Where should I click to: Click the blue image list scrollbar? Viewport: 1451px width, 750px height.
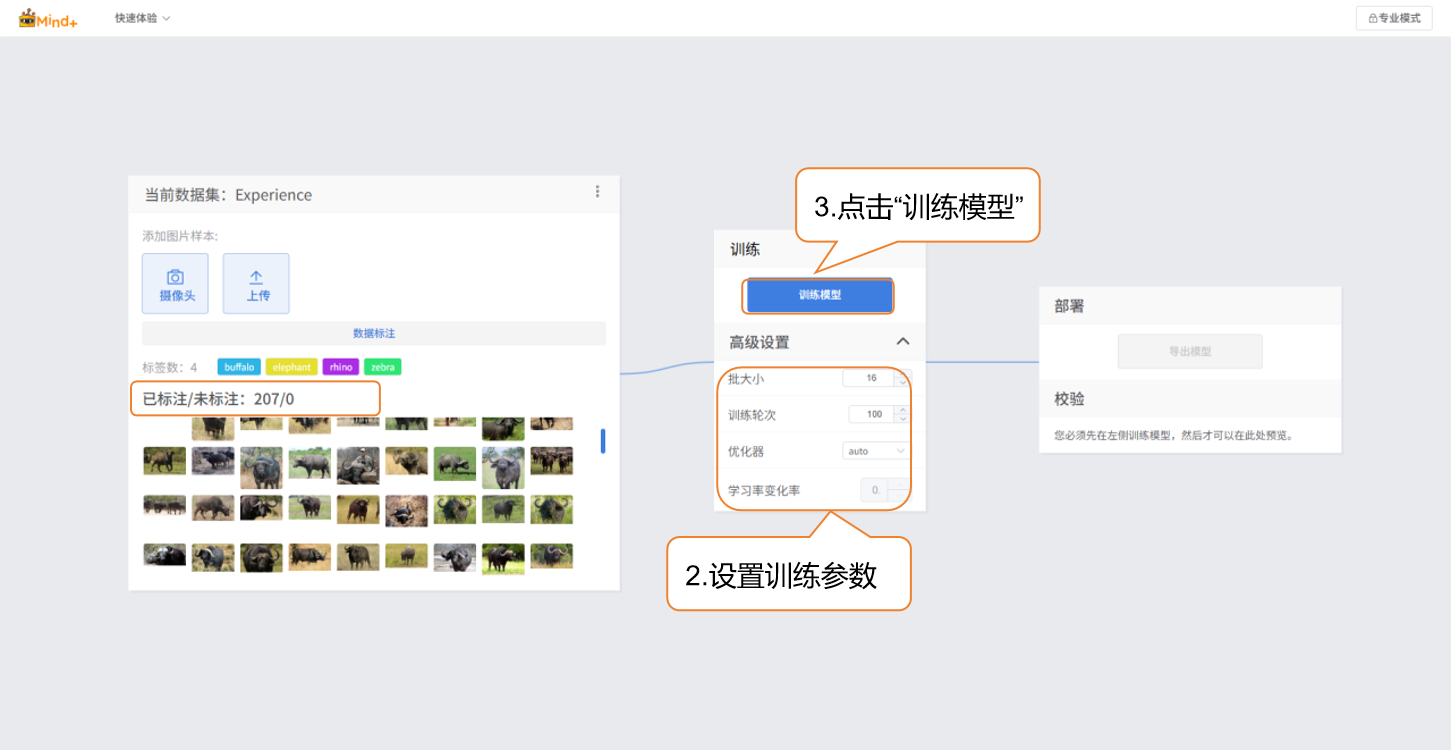(x=602, y=440)
